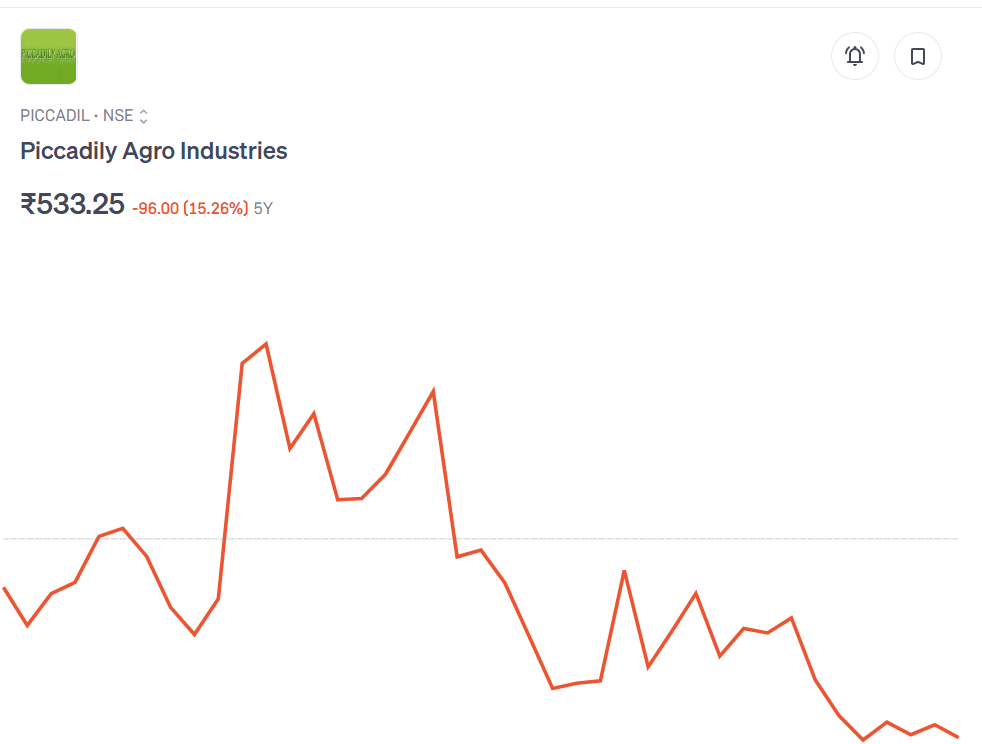The width and height of the screenshot is (982, 744).
Task: Click the rightmost end of the price line
Action: [958, 737]
